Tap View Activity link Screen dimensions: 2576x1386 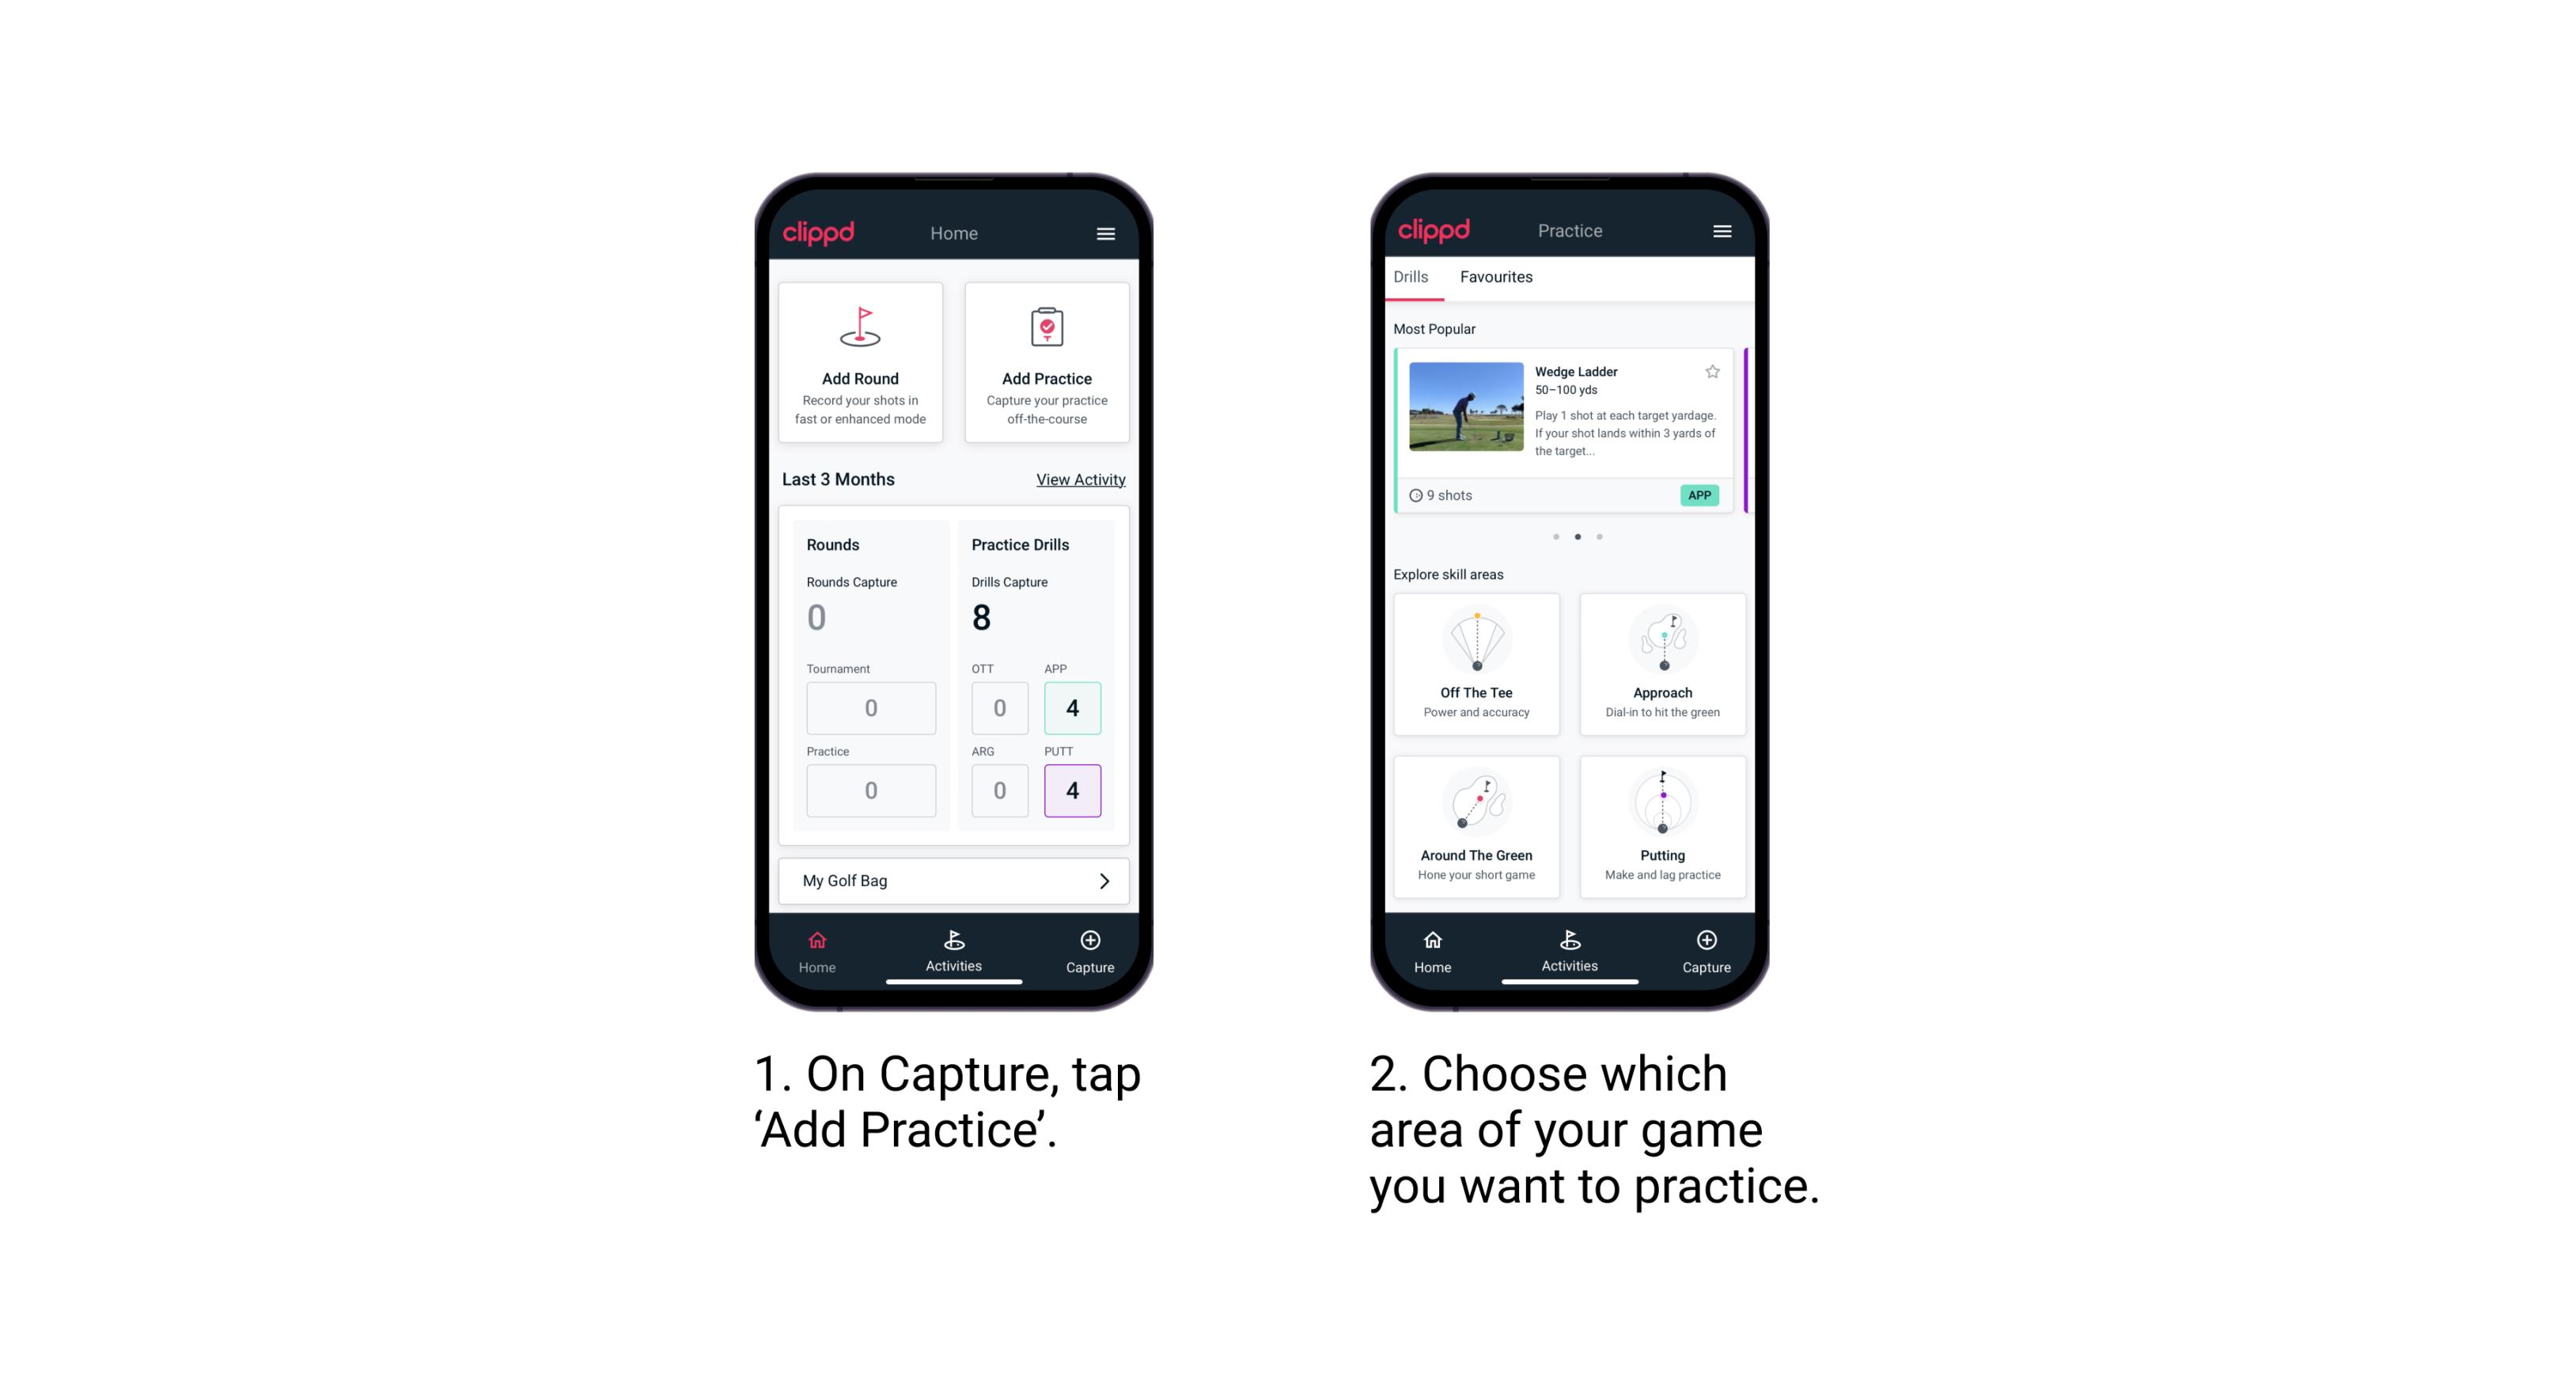[x=1081, y=479]
